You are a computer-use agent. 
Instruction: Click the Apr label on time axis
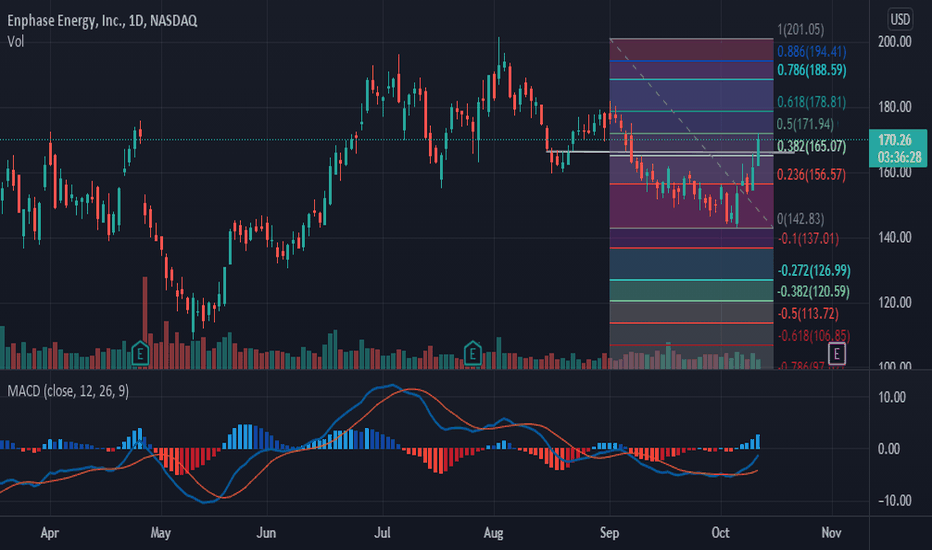coord(50,533)
